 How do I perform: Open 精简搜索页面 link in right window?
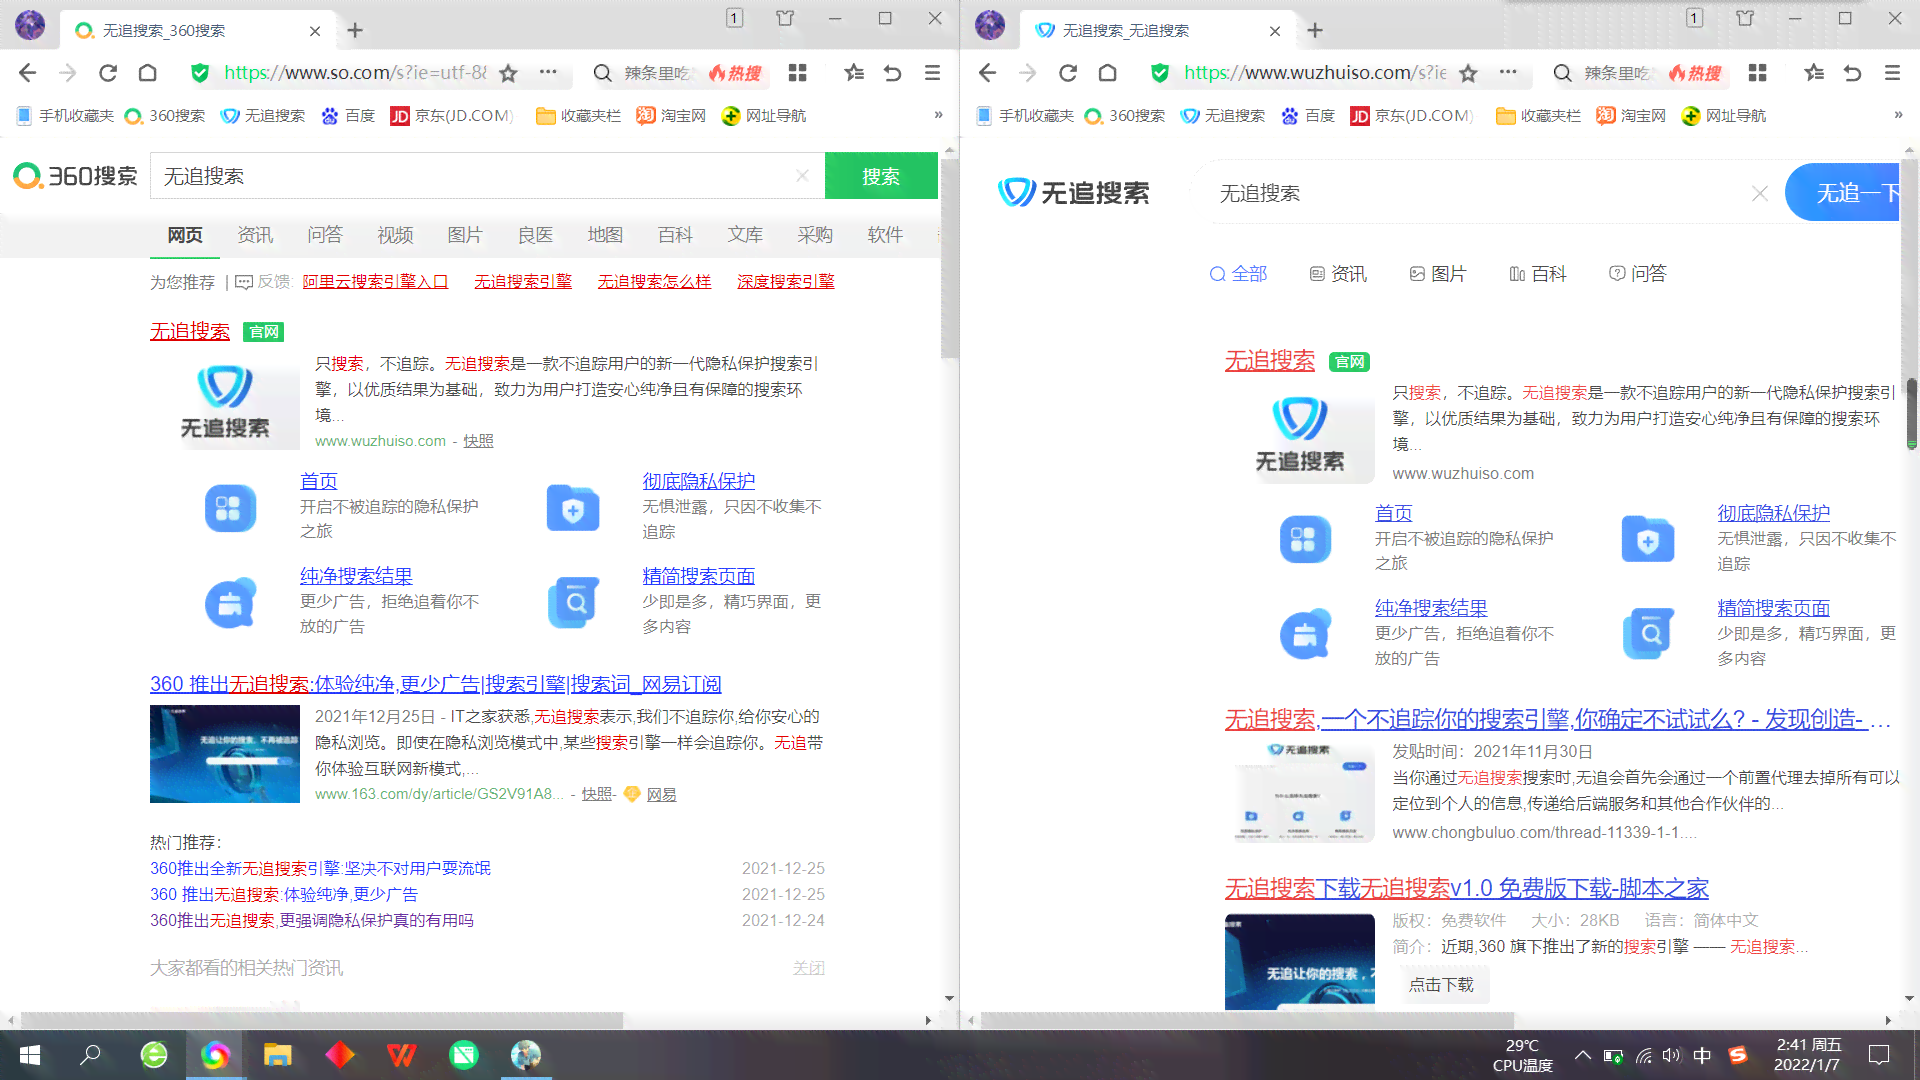coord(1773,608)
